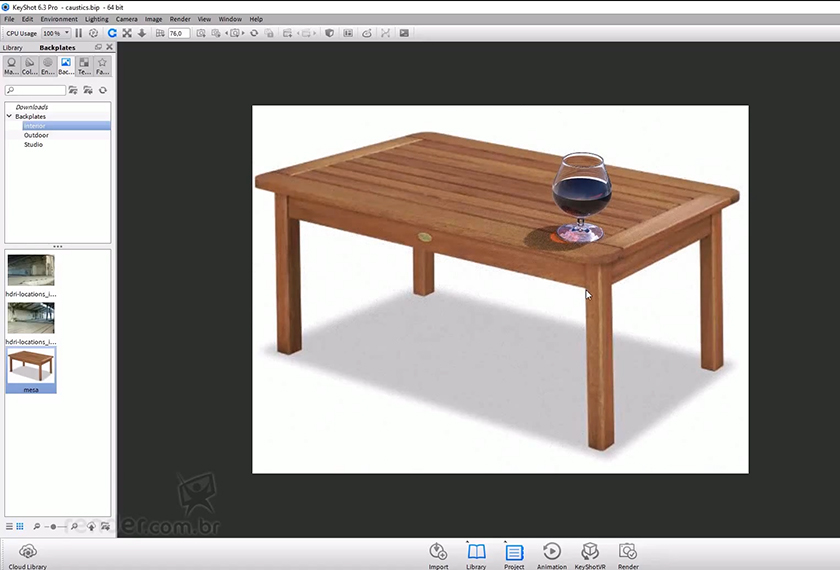Open the KeyShotVR tool

(590, 555)
